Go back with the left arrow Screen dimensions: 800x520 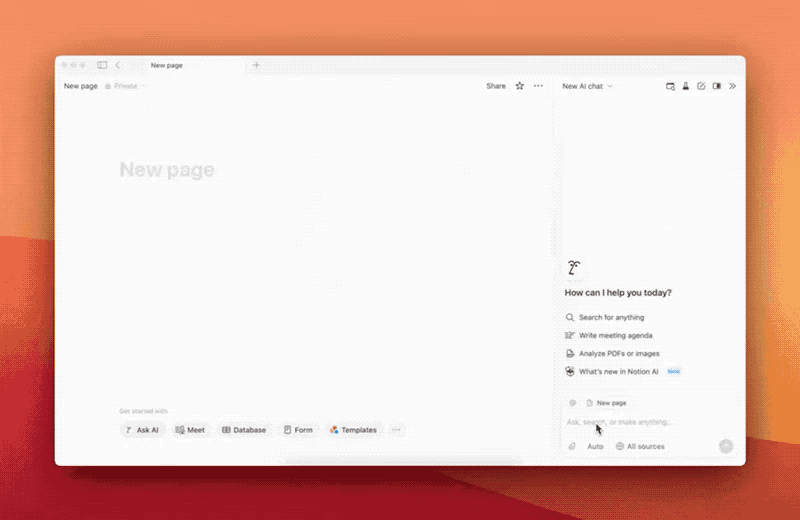point(118,65)
